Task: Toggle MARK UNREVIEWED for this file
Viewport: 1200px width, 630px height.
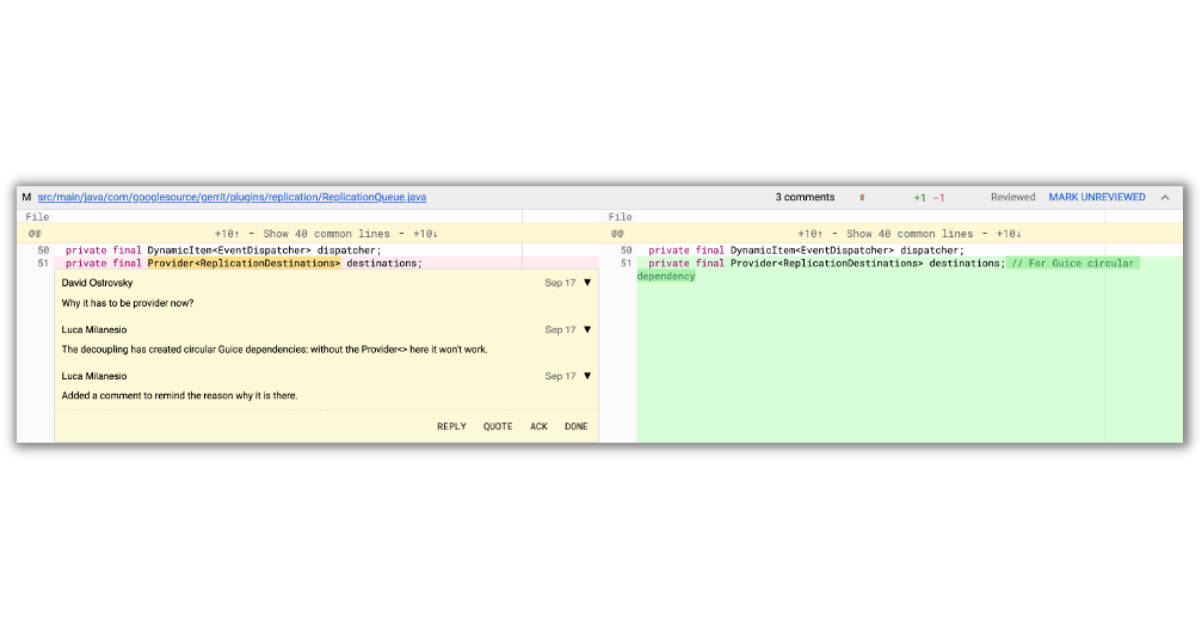Action: (x=1095, y=197)
